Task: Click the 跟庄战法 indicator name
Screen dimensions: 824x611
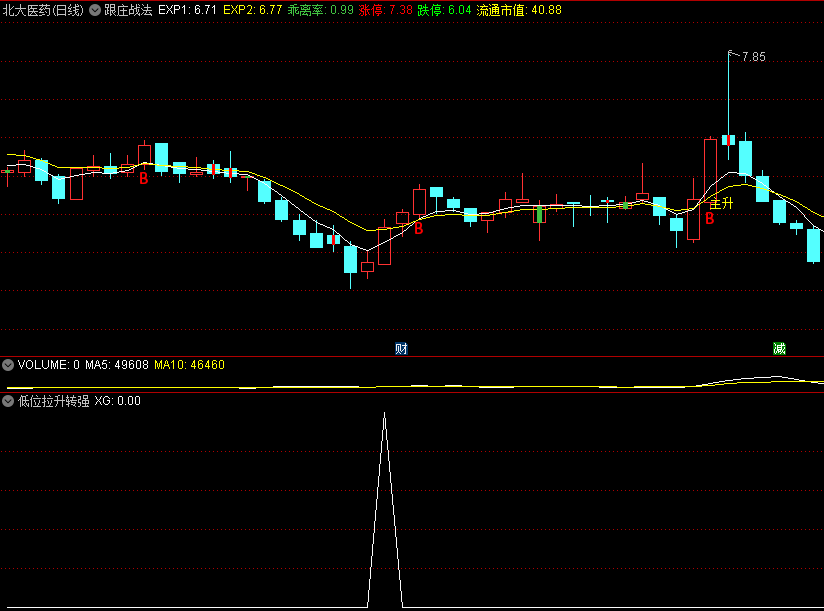Action: tap(128, 10)
